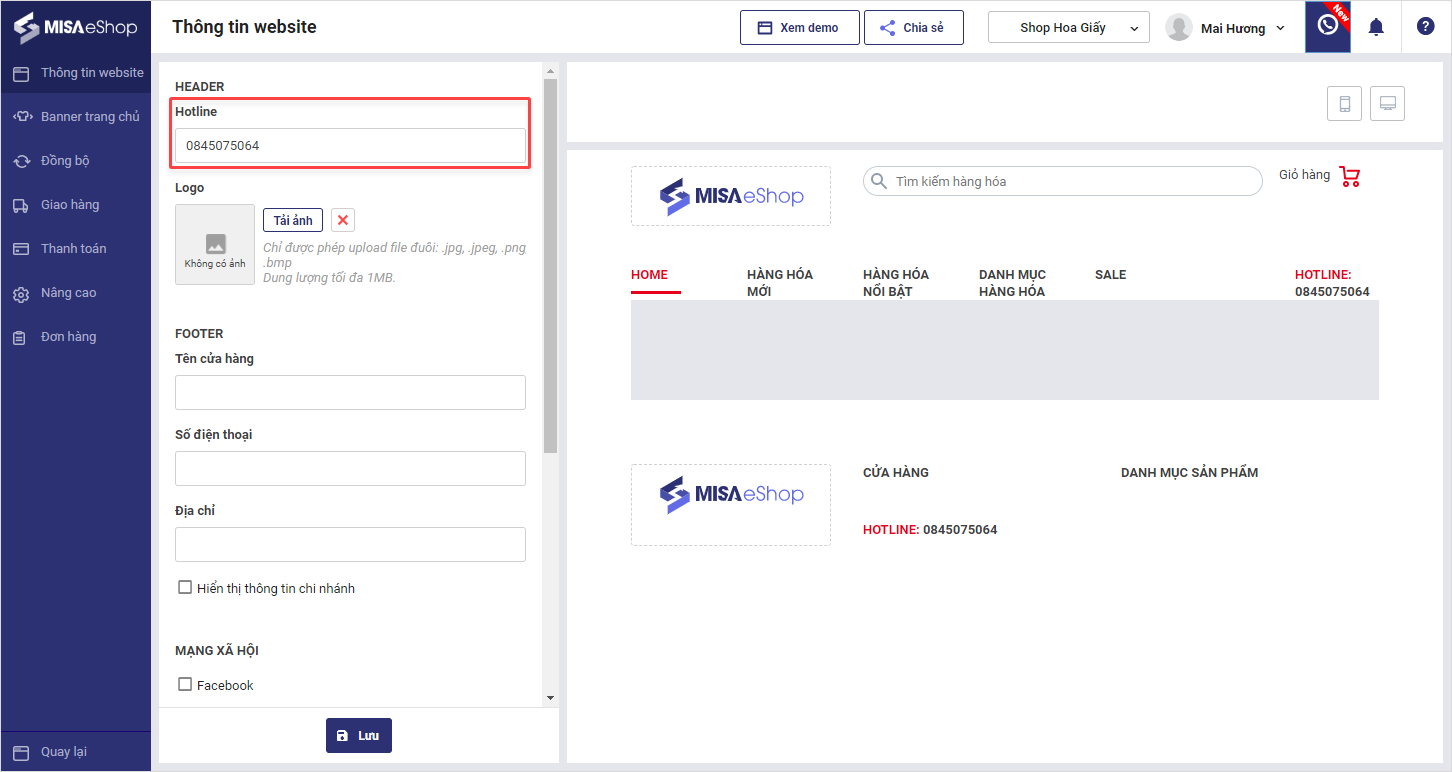Click the MISA eShop logo in the sidebar
Image resolution: width=1452 pixels, height=772 pixels.
(x=75, y=27)
